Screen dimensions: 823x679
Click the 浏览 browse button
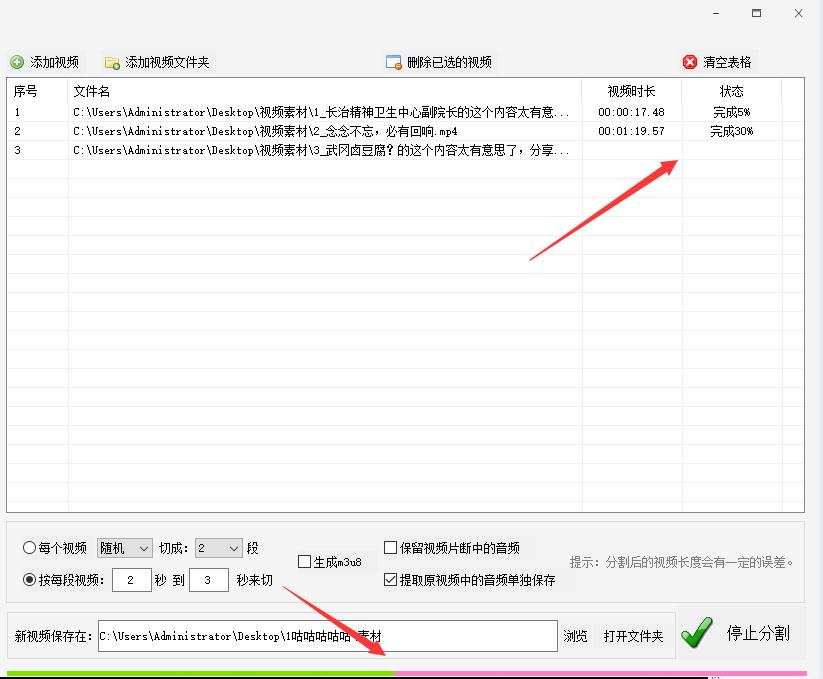[575, 635]
